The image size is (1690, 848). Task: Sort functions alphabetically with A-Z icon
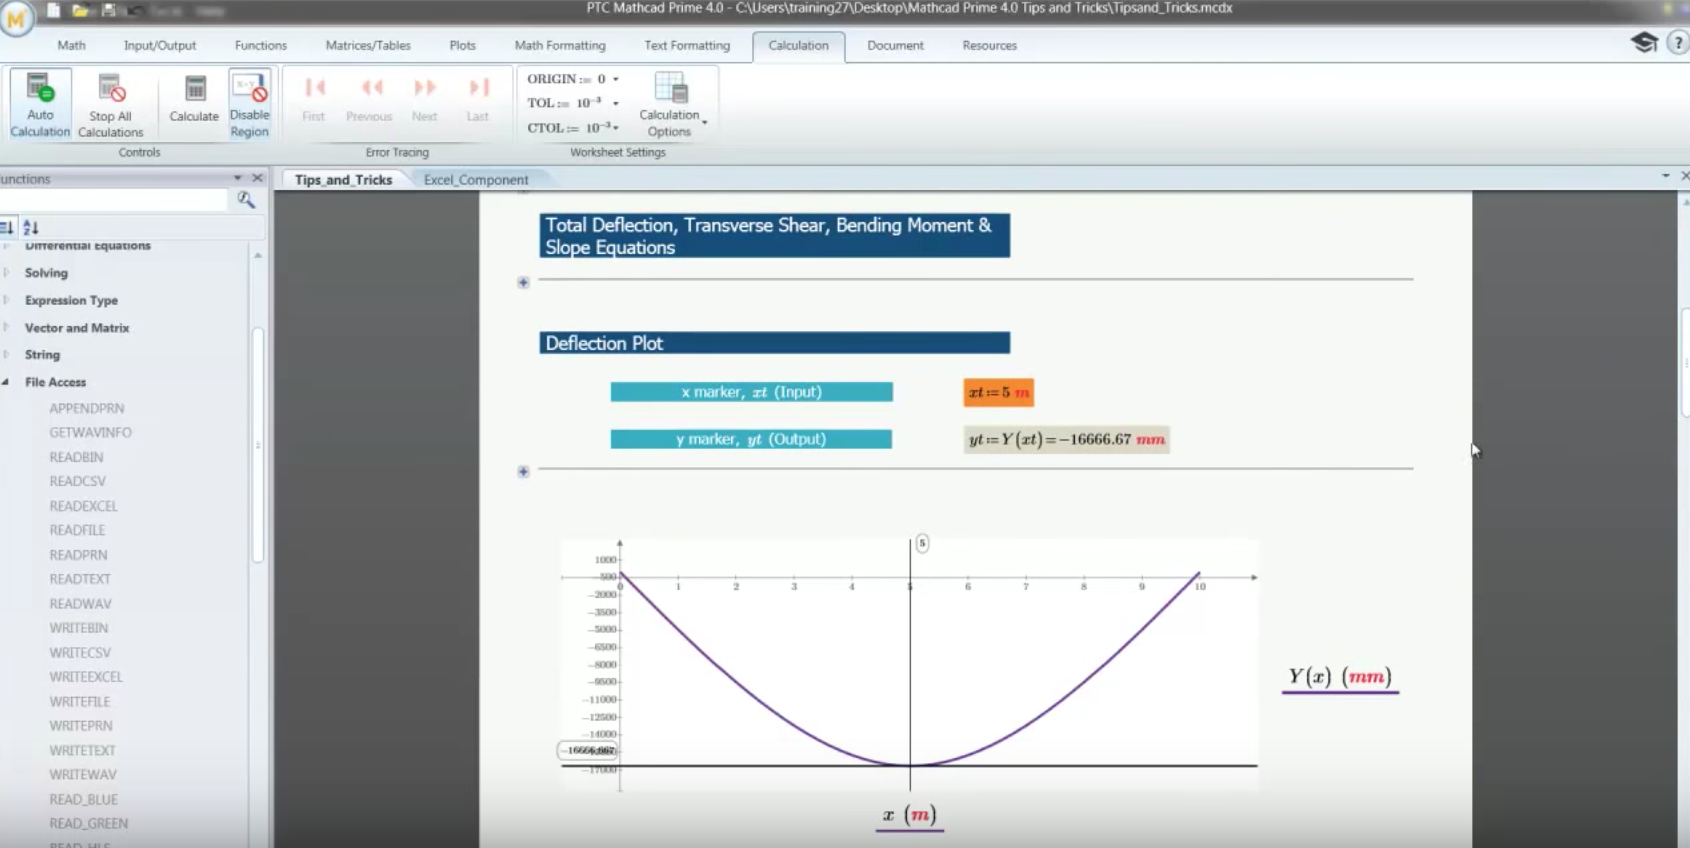pyautogui.click(x=31, y=227)
